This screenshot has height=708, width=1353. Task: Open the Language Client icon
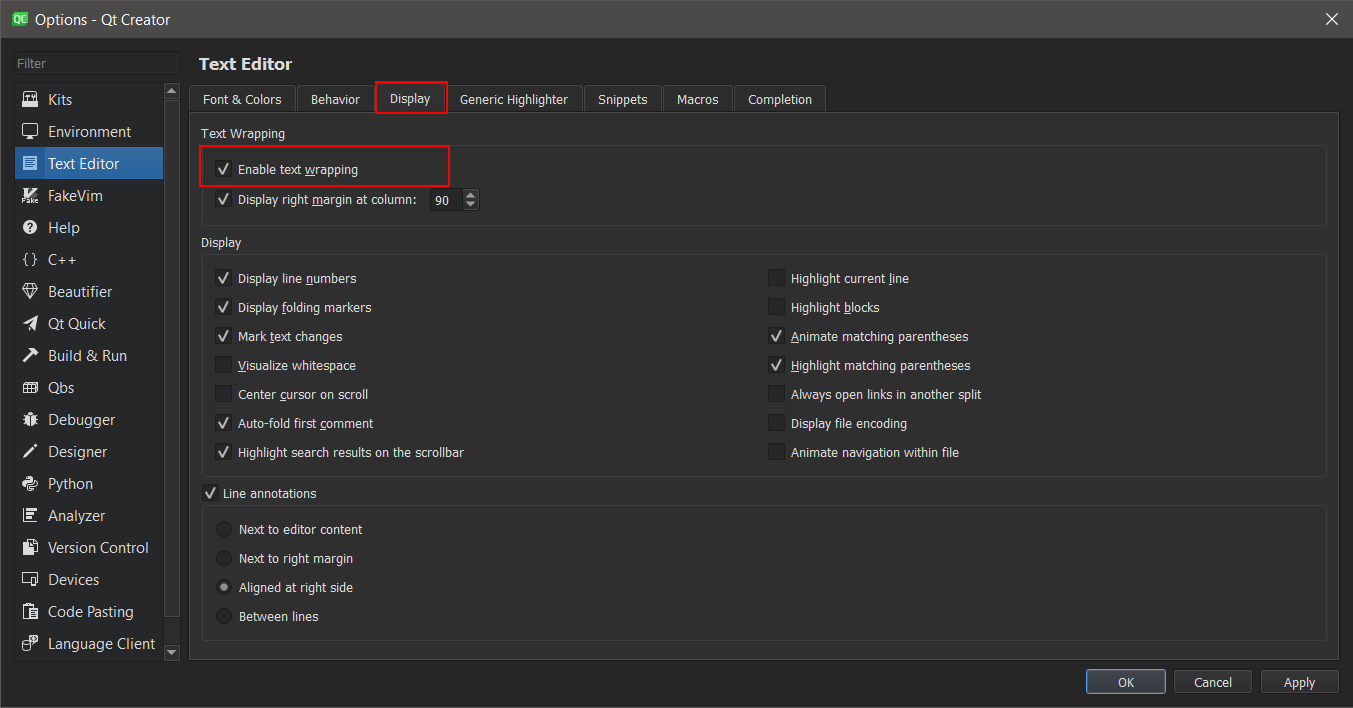tap(30, 644)
